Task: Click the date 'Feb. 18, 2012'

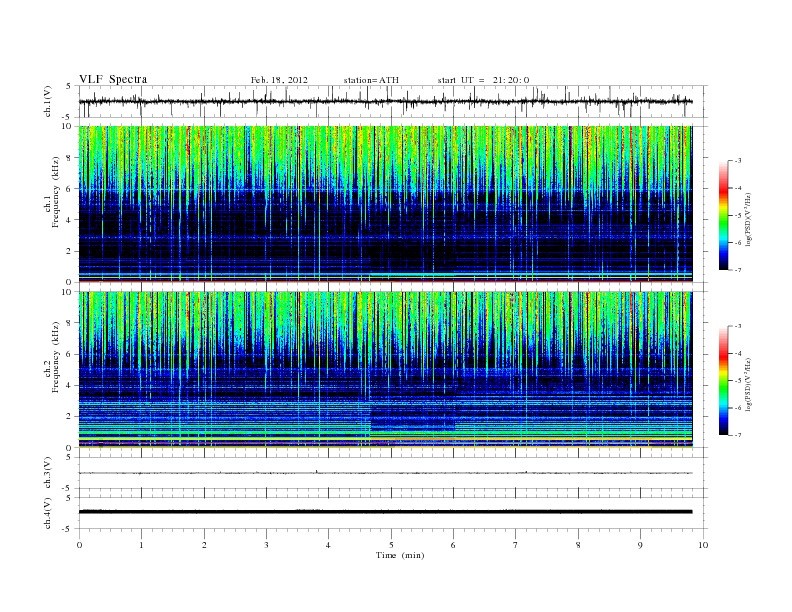Action: point(279,80)
